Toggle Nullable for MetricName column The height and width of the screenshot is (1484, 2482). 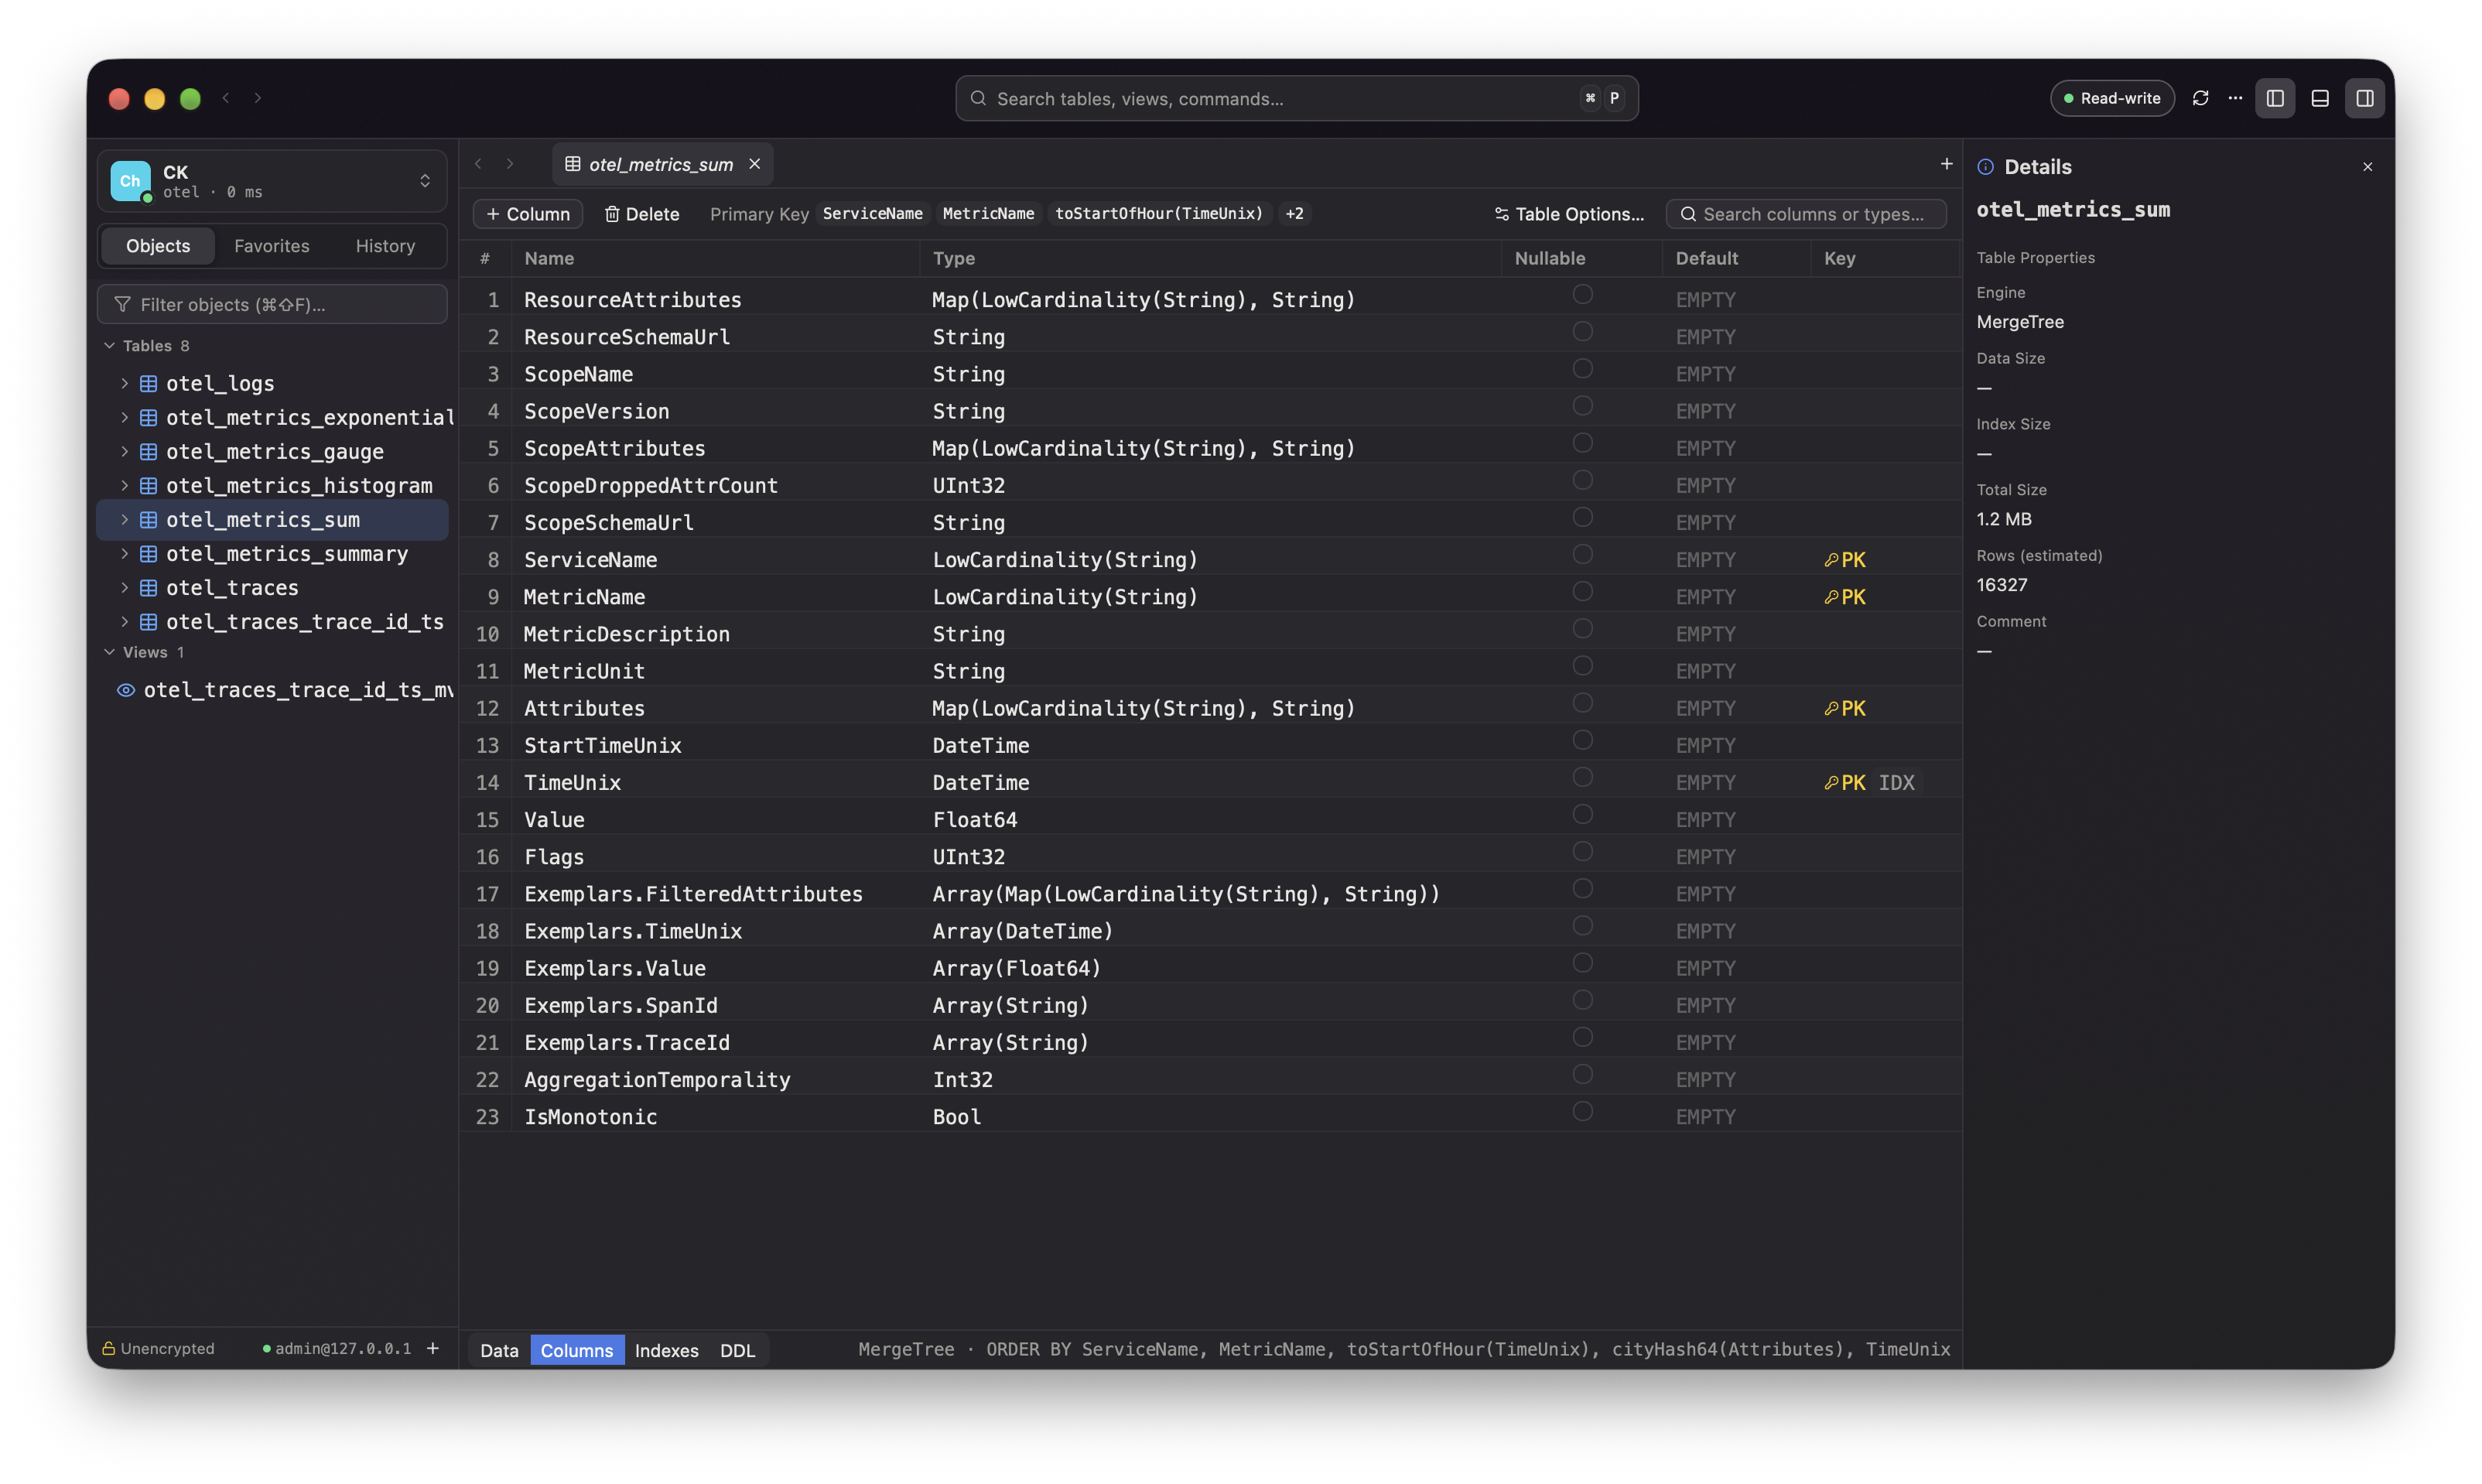1582,591
